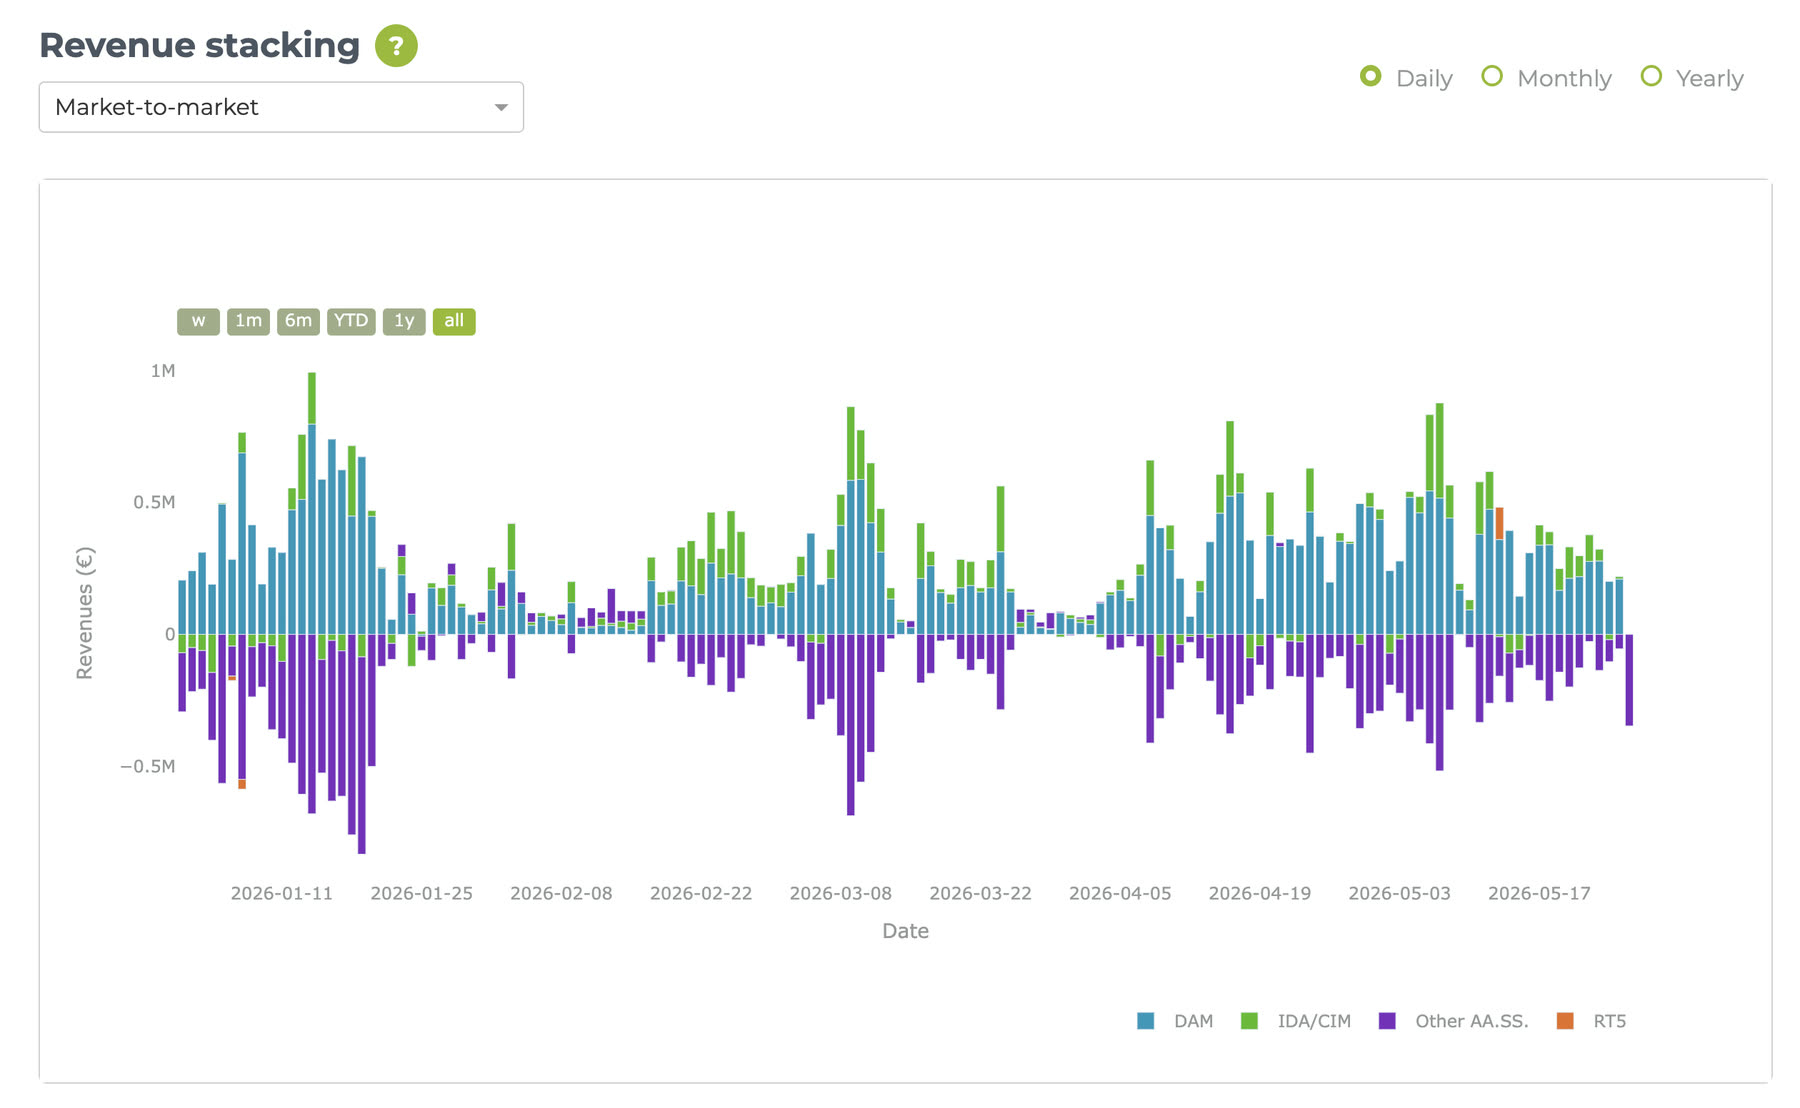This screenshot has height=1108, width=1800.
Task: Set chart range to all
Action: tap(454, 321)
